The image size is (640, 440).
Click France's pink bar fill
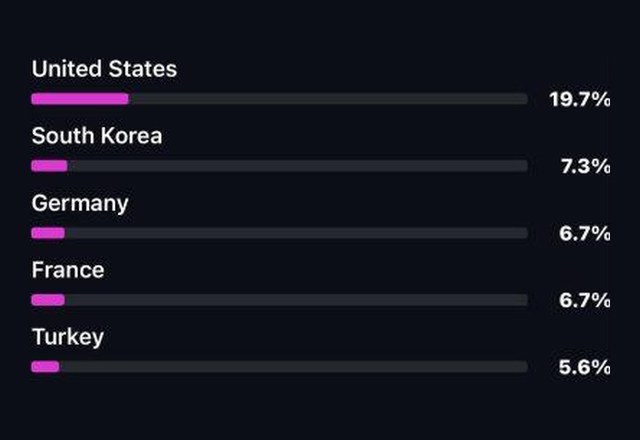pyautogui.click(x=48, y=300)
